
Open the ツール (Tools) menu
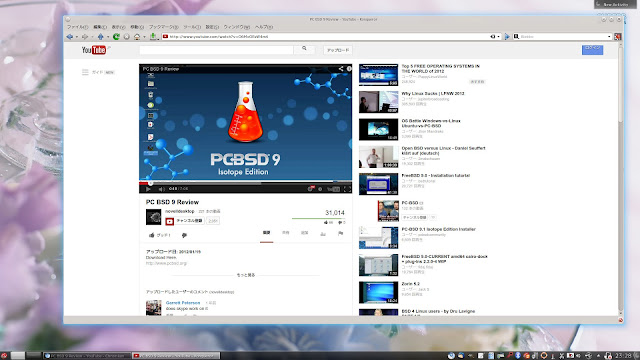pos(191,27)
